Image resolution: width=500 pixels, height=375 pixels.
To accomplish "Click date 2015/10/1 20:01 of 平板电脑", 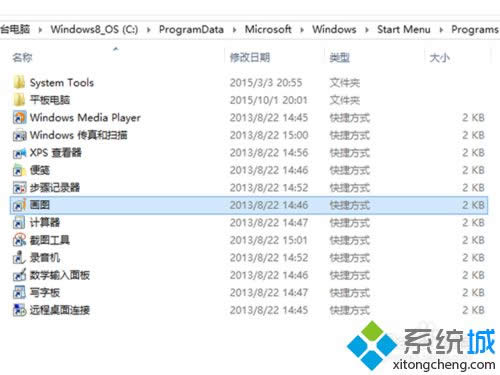I will pyautogui.click(x=269, y=100).
